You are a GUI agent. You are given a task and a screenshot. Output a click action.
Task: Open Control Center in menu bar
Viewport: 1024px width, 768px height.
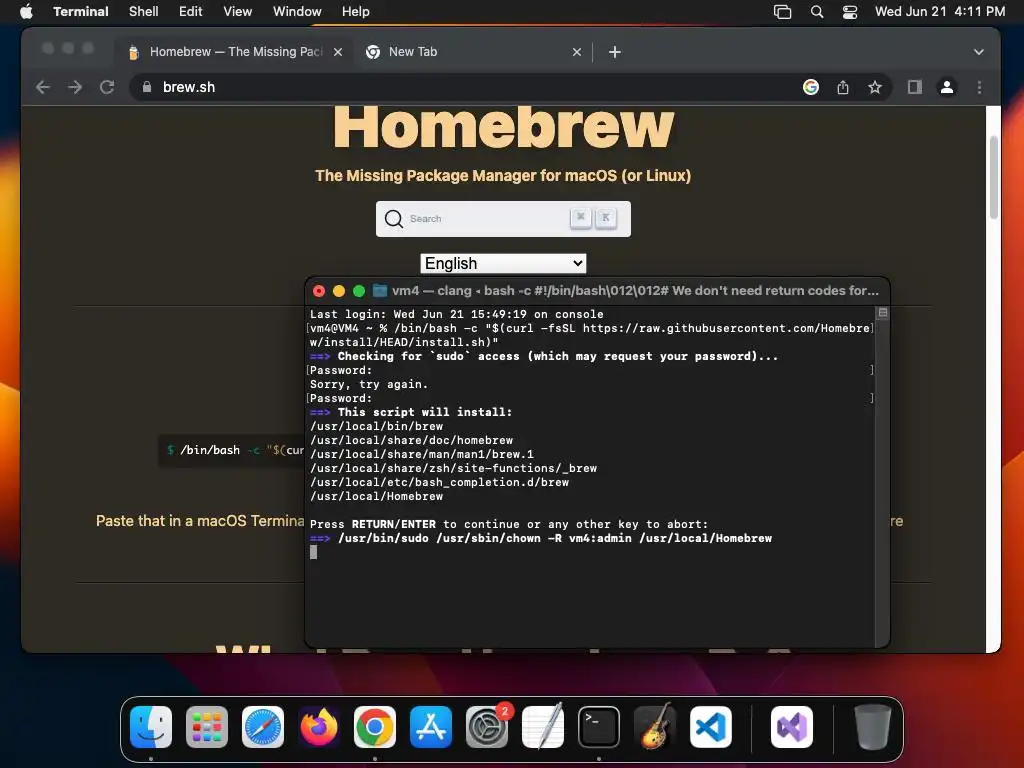tap(850, 12)
